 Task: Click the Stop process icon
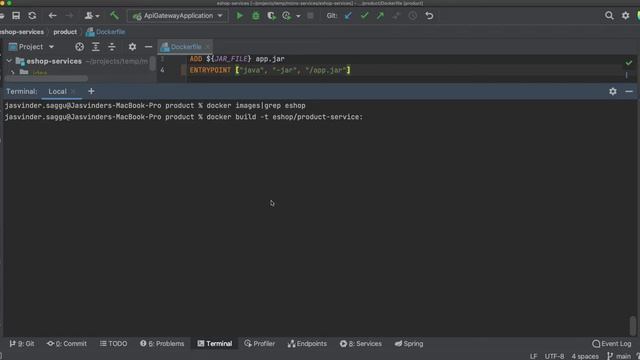pyautogui.click(x=311, y=16)
